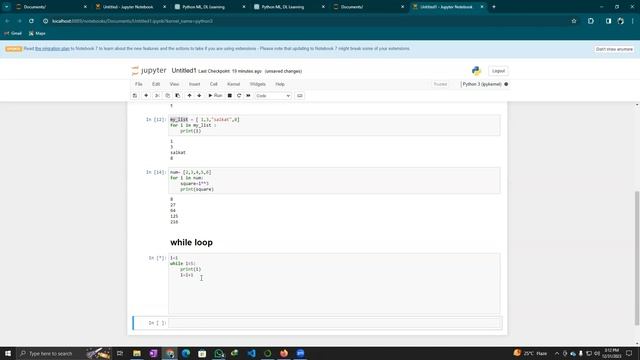Open the tab search dropdown arrow
Image resolution: width=640 pixels, height=360 pixels.
tap(7, 7)
